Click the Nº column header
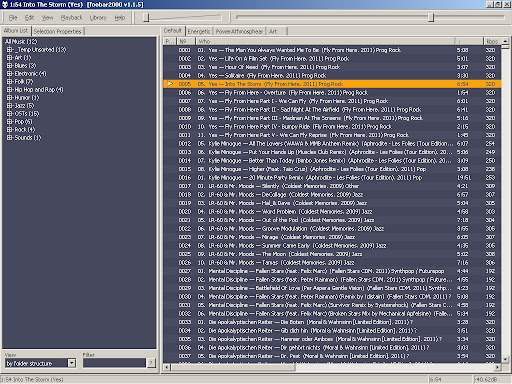512x384 pixels. [186, 41]
